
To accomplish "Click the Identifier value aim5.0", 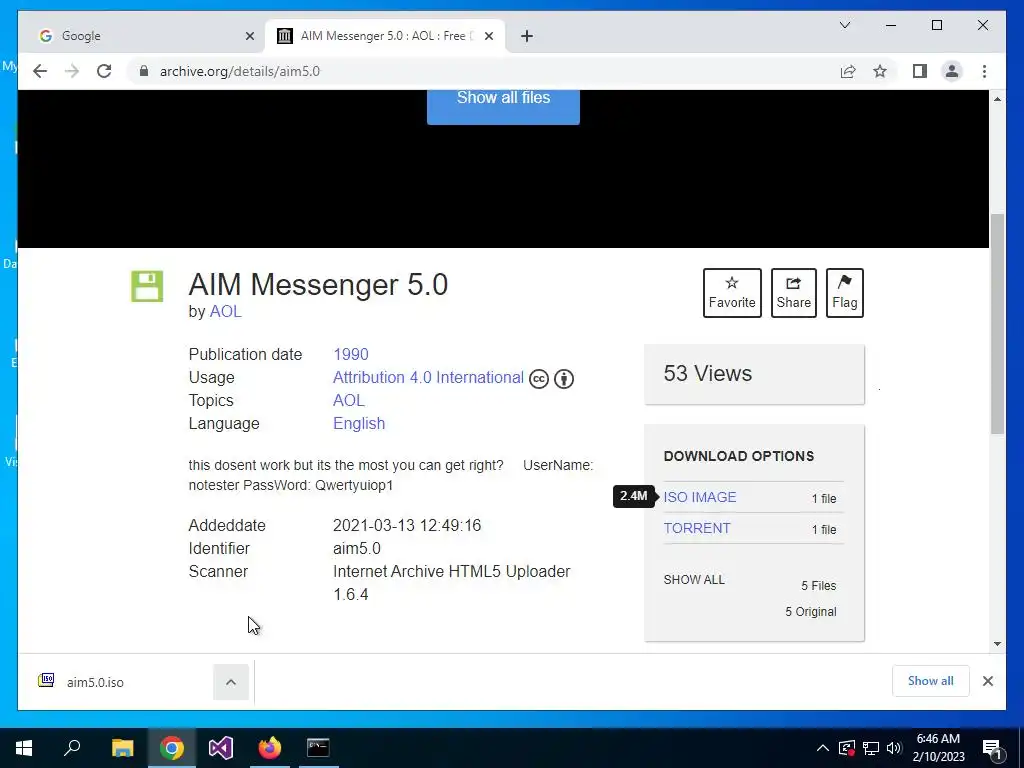I will pos(357,549).
